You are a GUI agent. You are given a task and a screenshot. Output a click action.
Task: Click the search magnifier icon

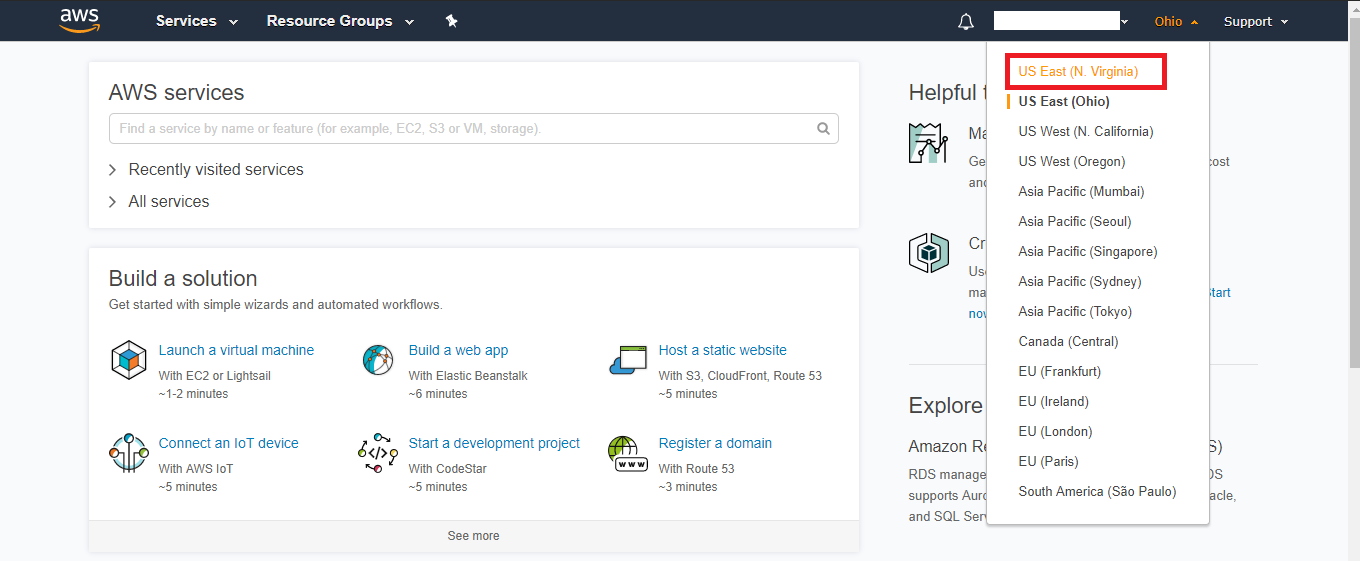(823, 129)
